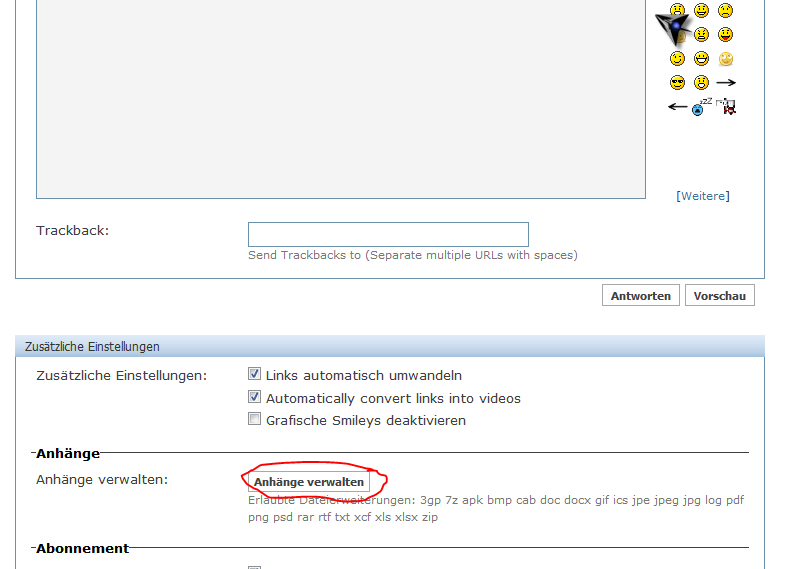799x569 pixels.
Task: Click the 'Erlaubte Dateierweiterungen' text
Action: [x=496, y=508]
